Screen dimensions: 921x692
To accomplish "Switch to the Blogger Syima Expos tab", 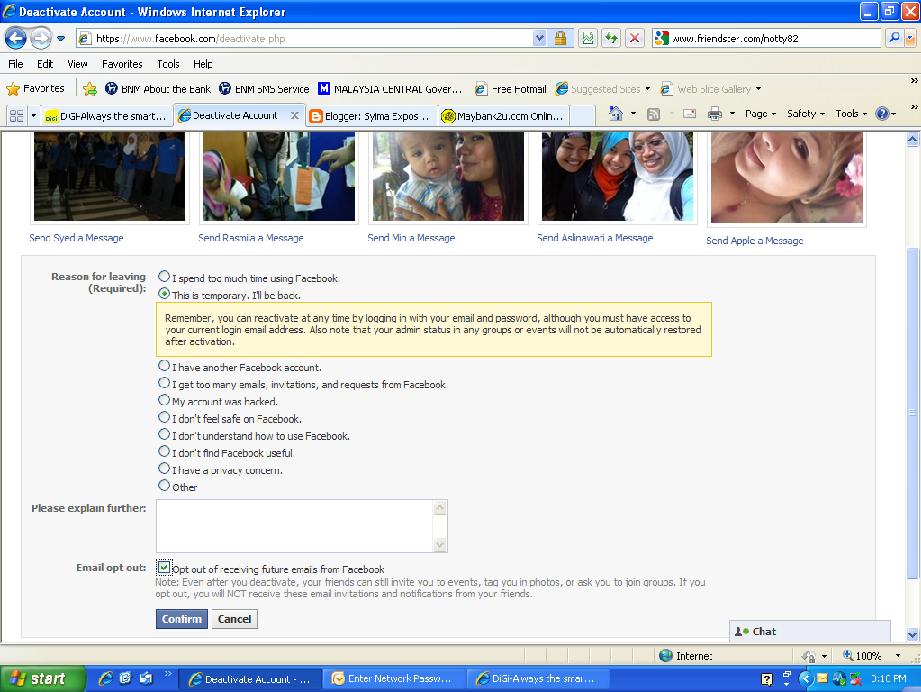I will pos(371,116).
